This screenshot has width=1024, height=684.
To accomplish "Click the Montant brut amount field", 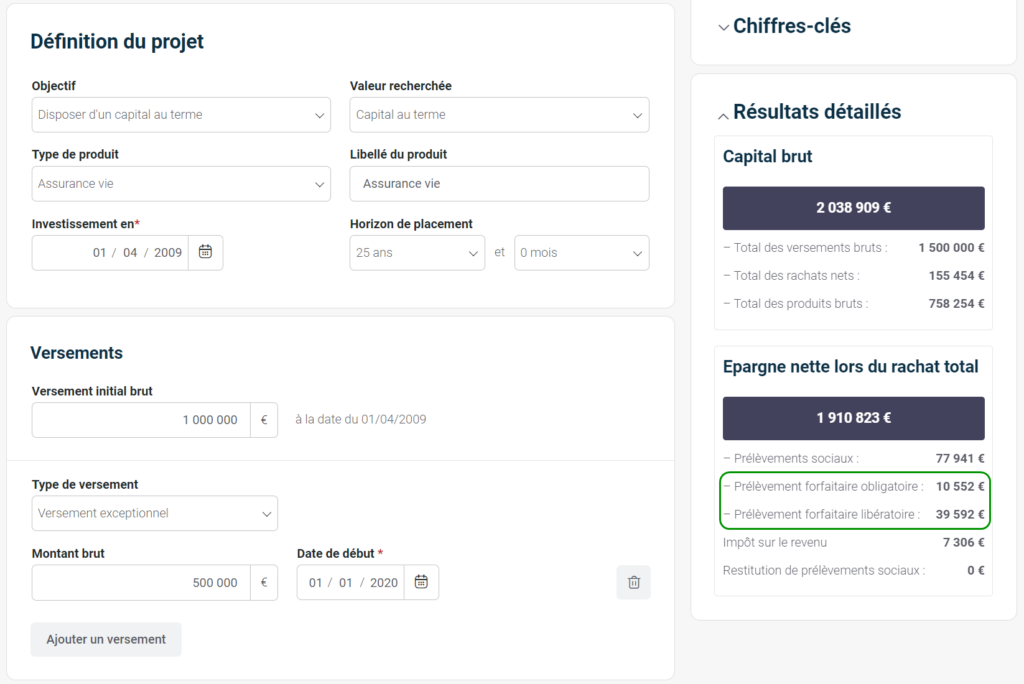I will (x=140, y=583).
